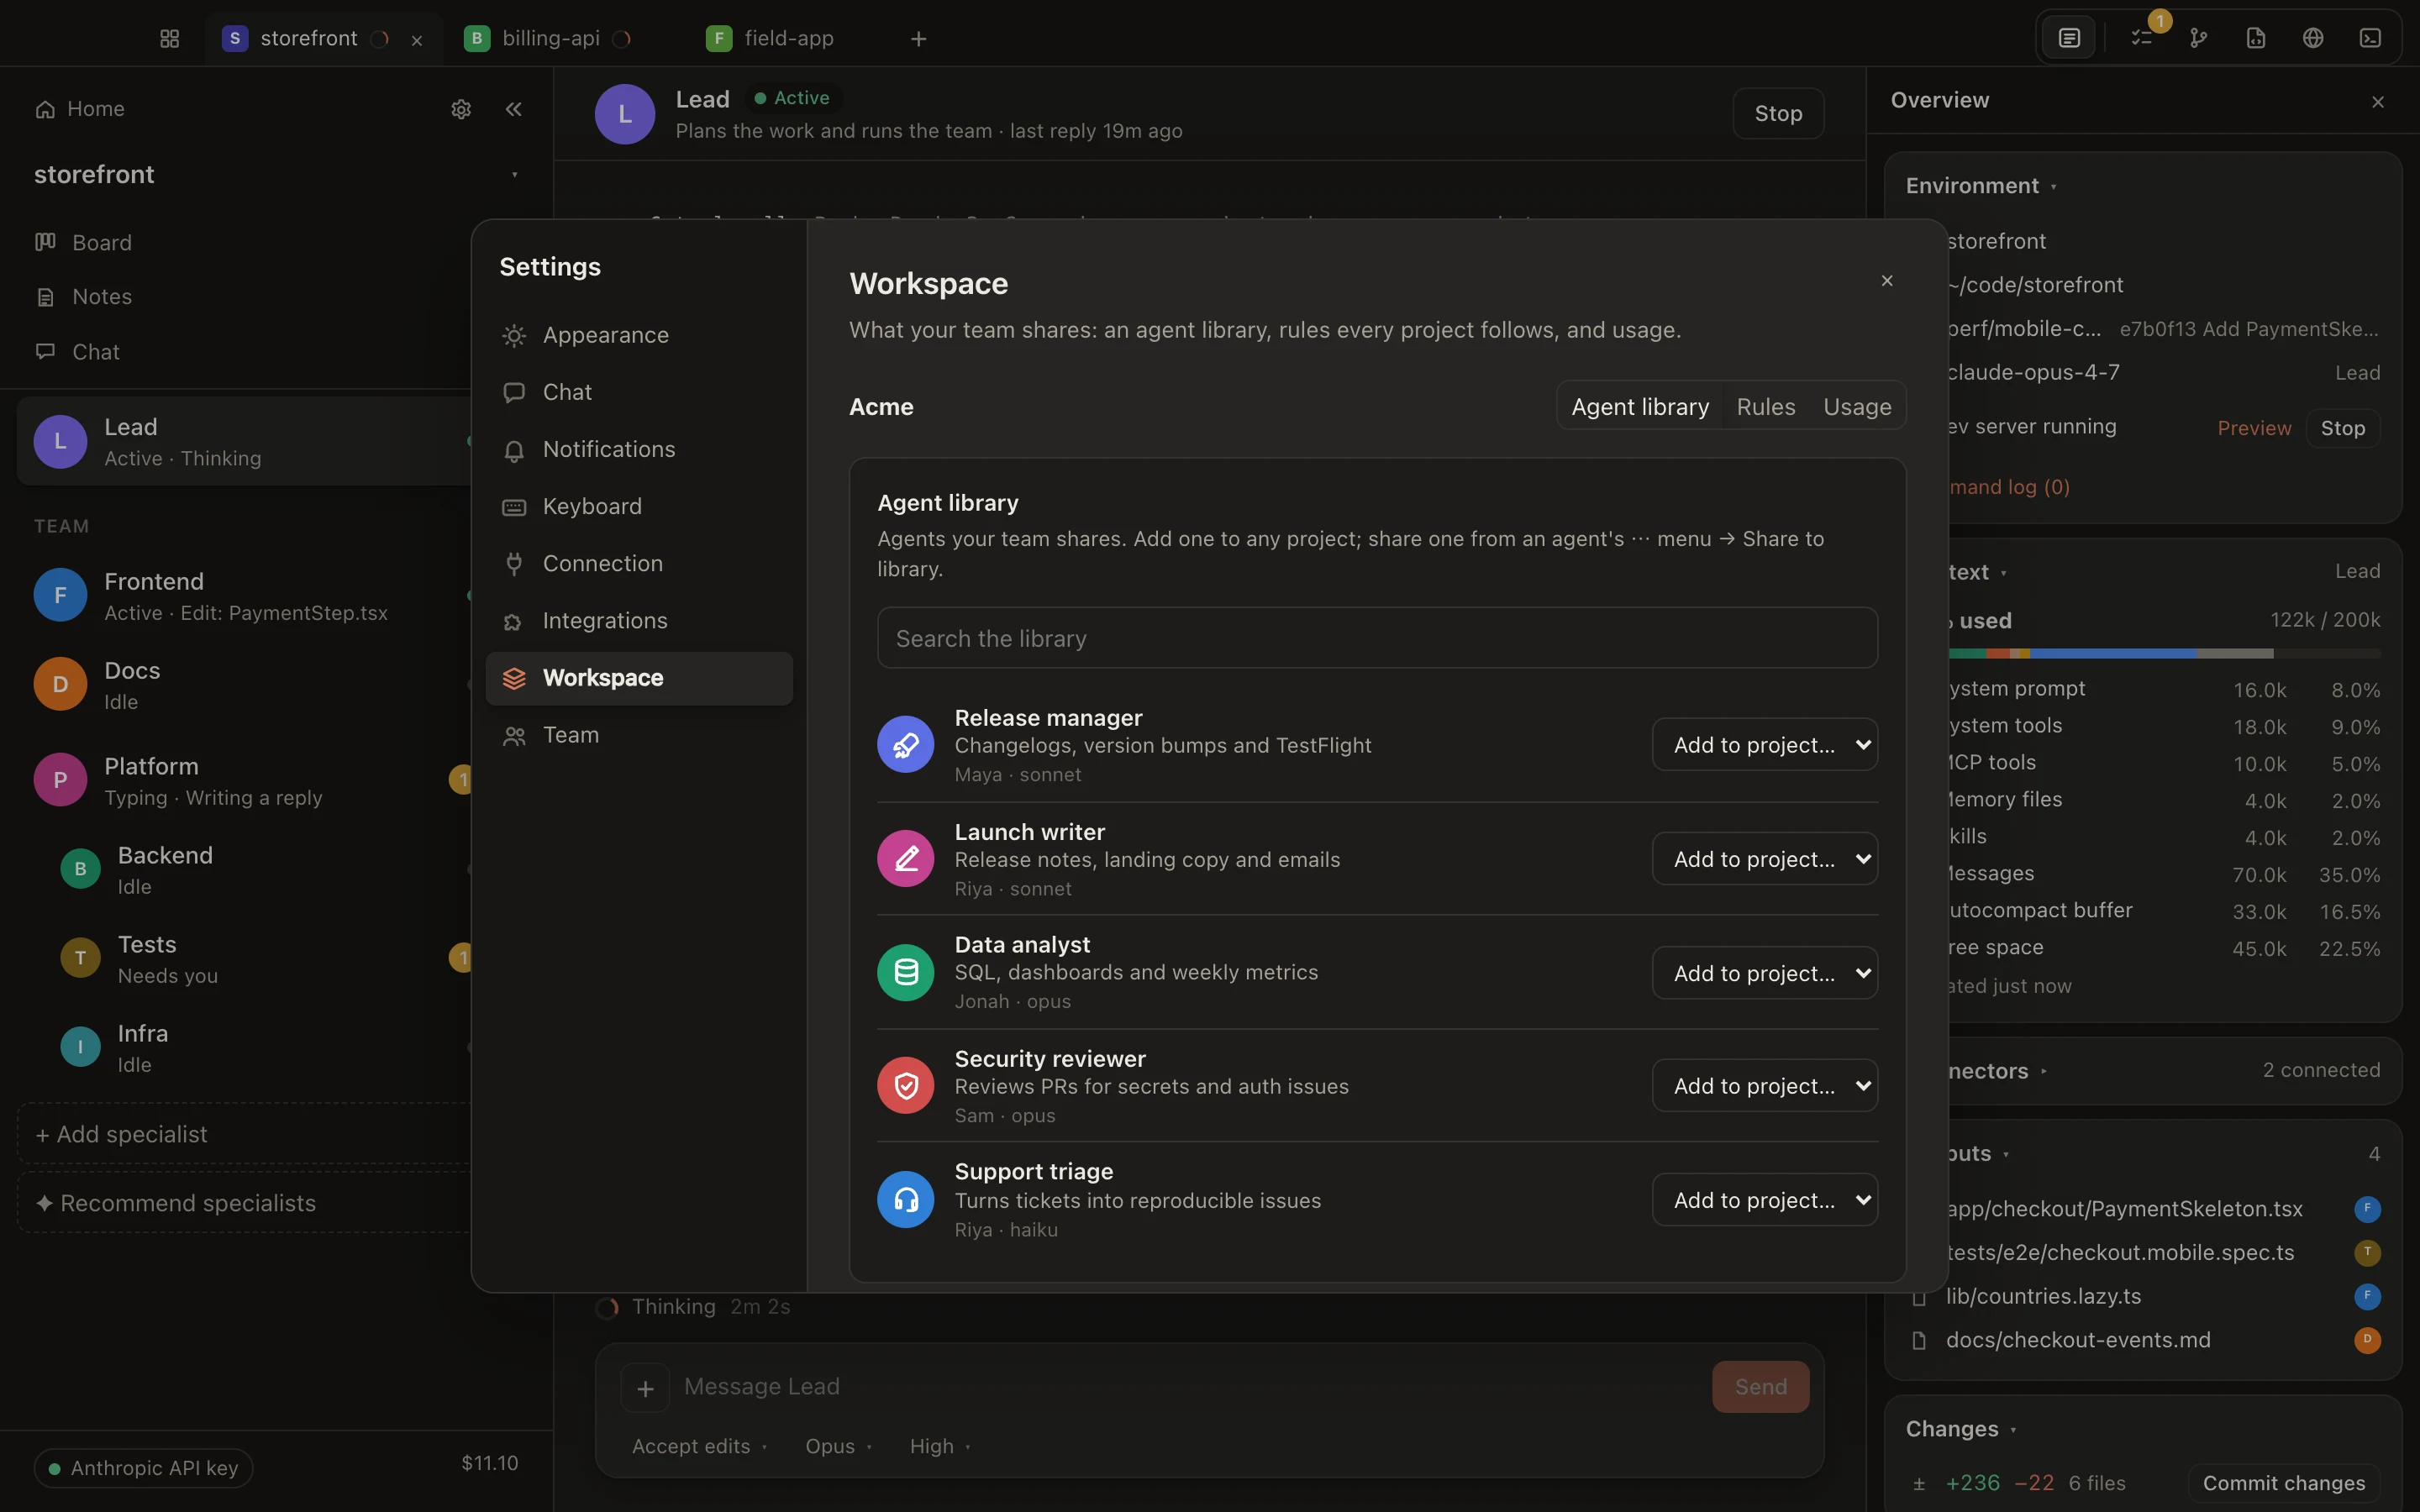The width and height of the screenshot is (2420, 1512).
Task: Open Keyboard settings section
Action: (x=639, y=506)
